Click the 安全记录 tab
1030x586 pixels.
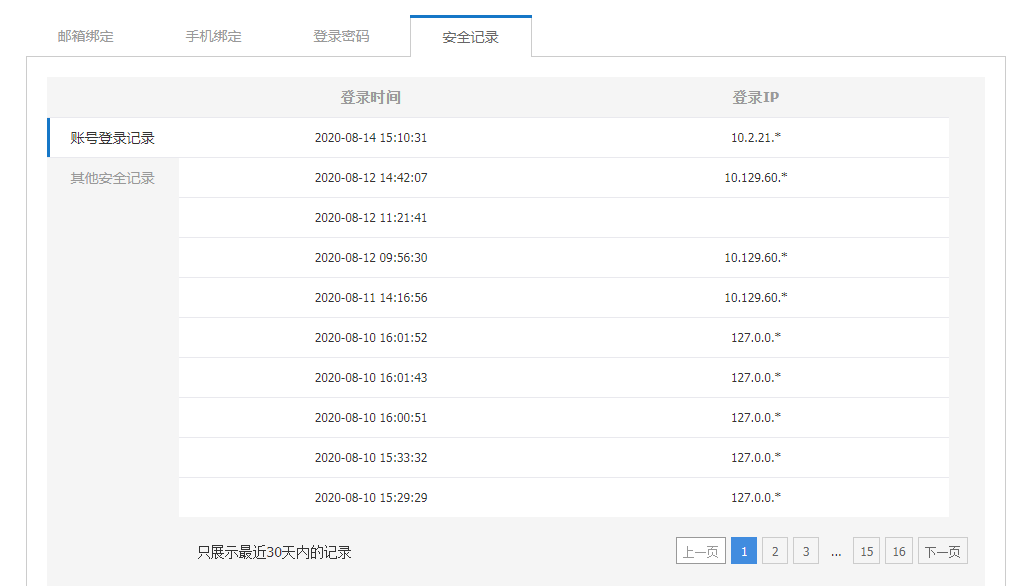click(470, 37)
